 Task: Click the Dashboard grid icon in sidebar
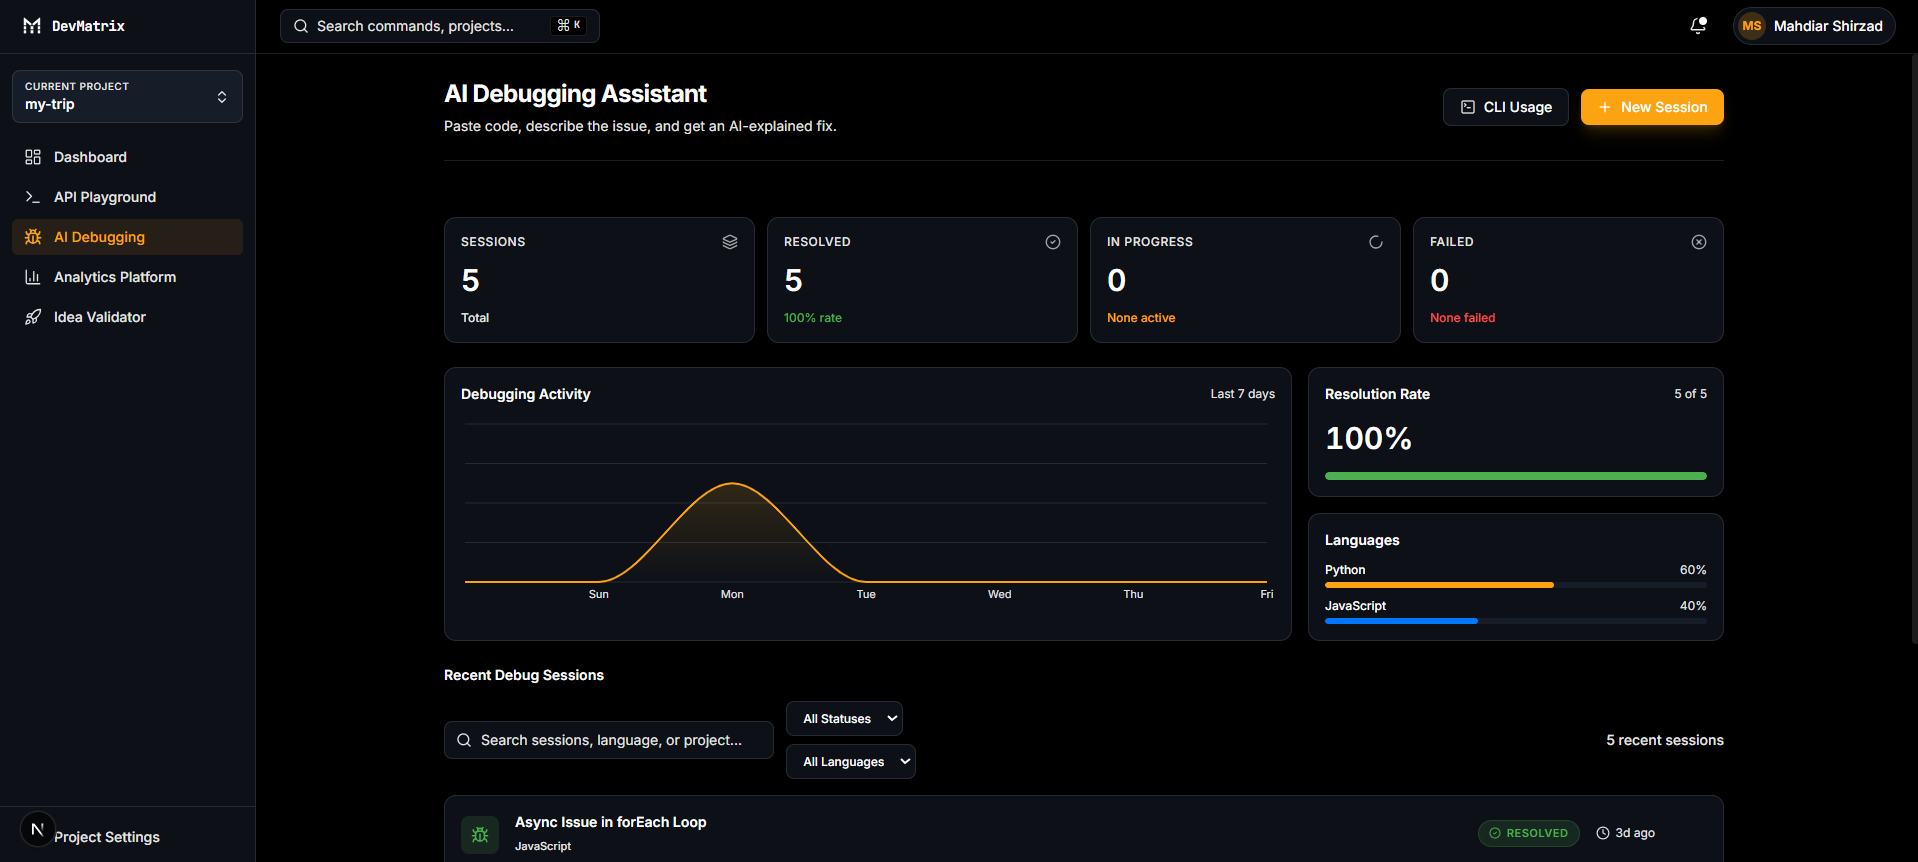33,157
